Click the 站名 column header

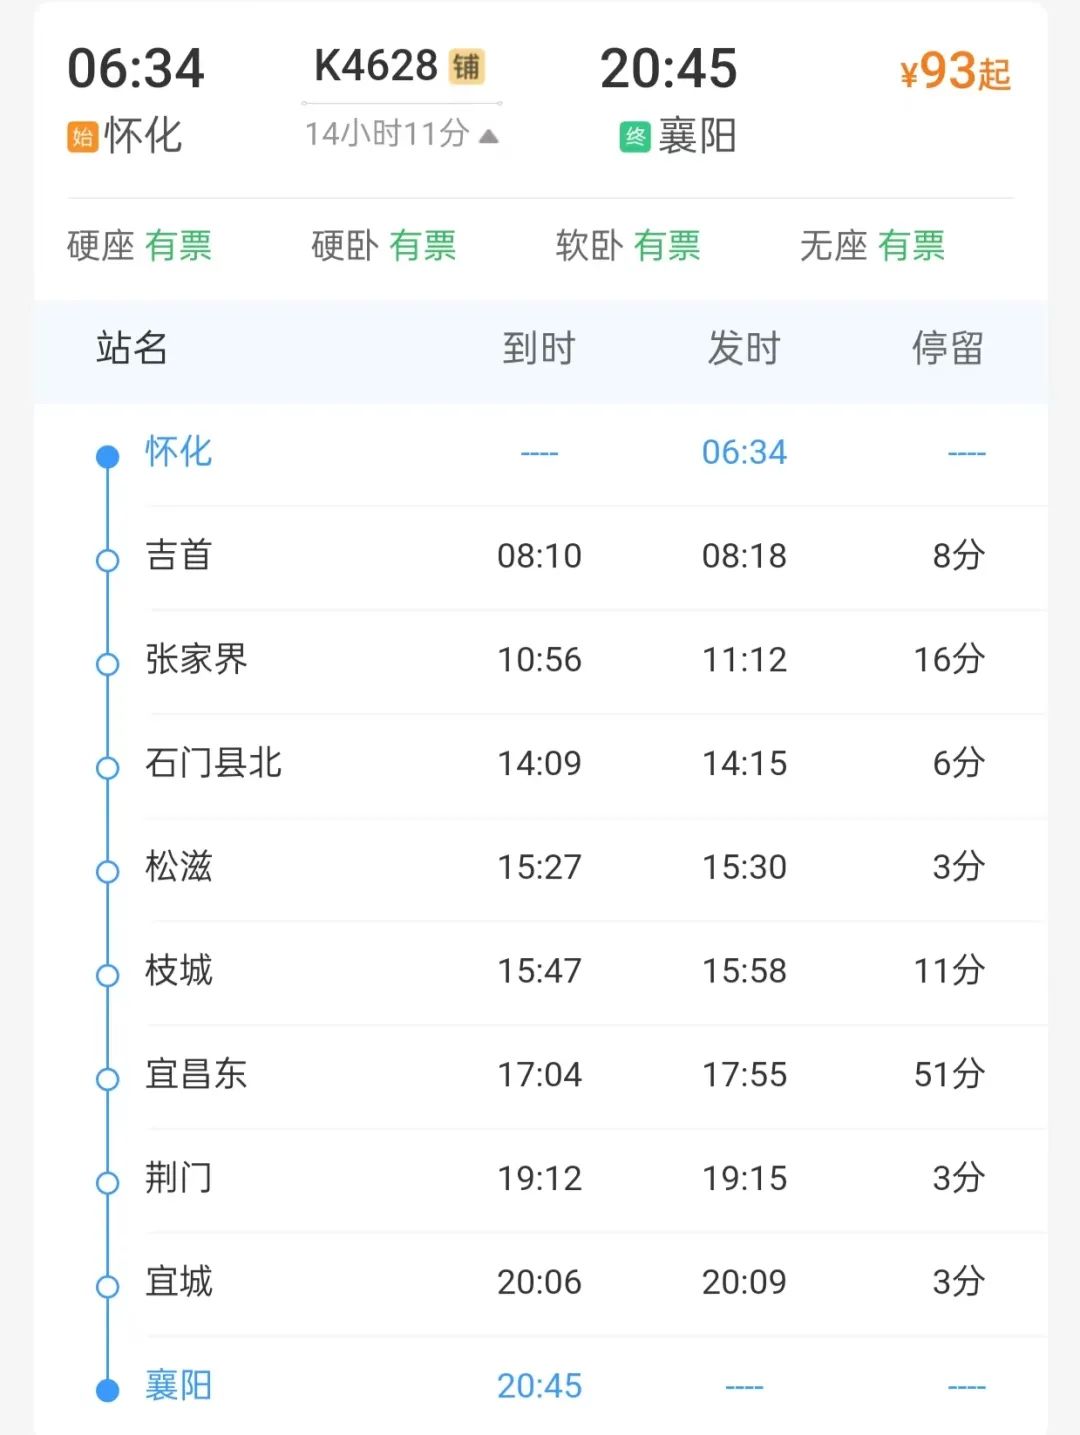131,349
